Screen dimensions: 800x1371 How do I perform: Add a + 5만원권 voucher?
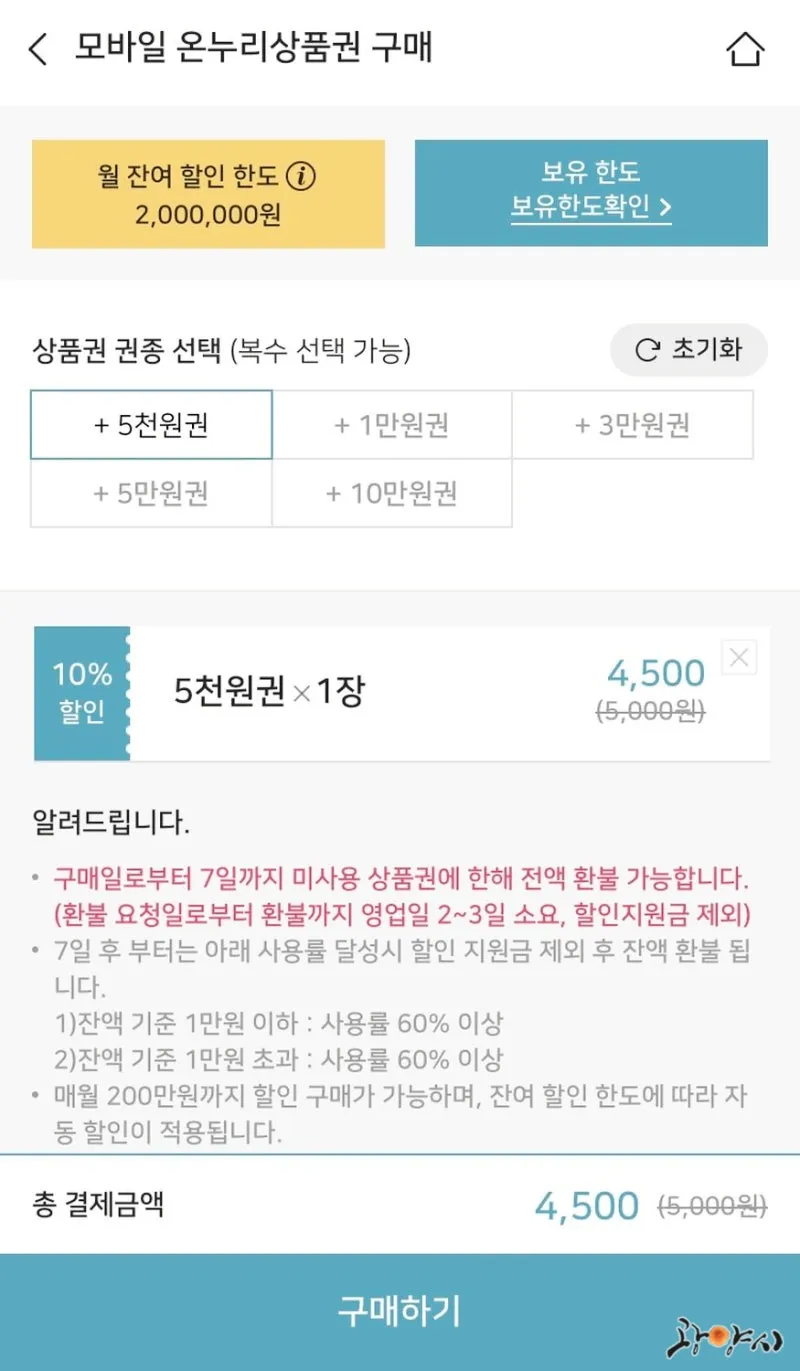(x=151, y=493)
